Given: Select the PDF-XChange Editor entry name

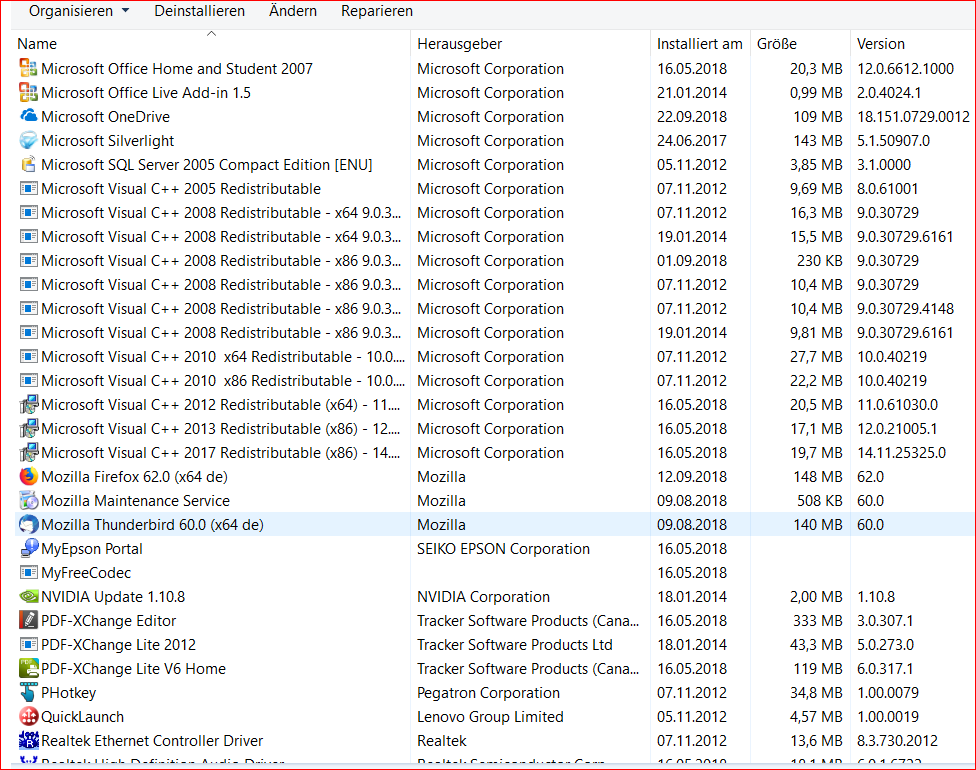Looking at the screenshot, I should point(108,621).
